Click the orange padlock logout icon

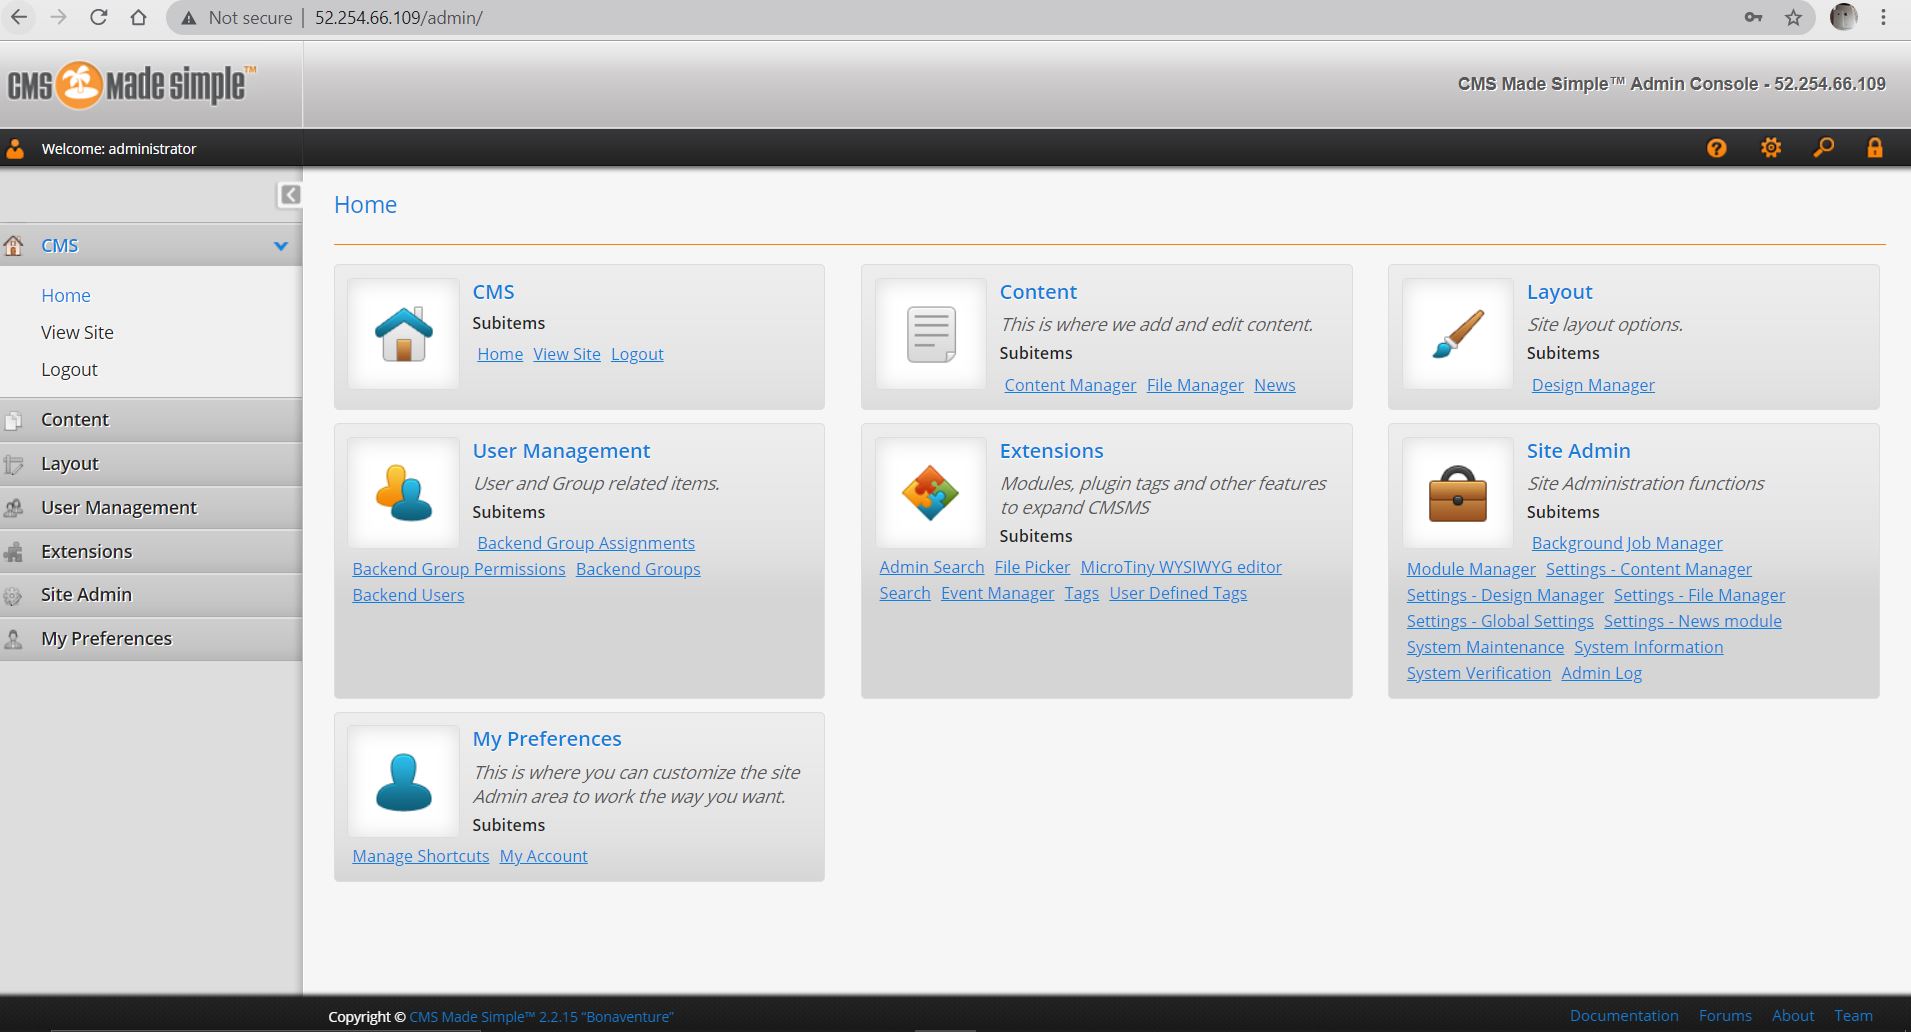click(x=1874, y=148)
